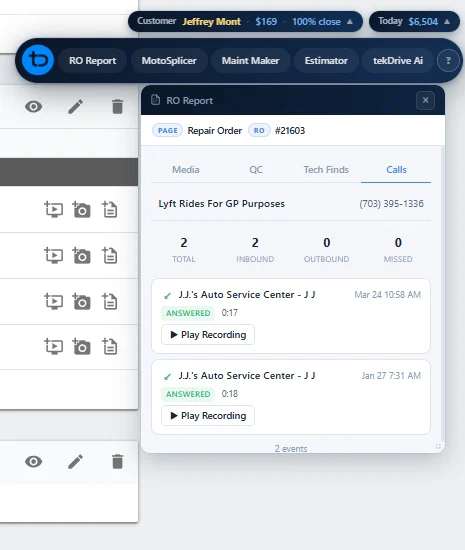465x550 pixels.
Task: Click the upper eye view icon
Action: click(x=34, y=107)
